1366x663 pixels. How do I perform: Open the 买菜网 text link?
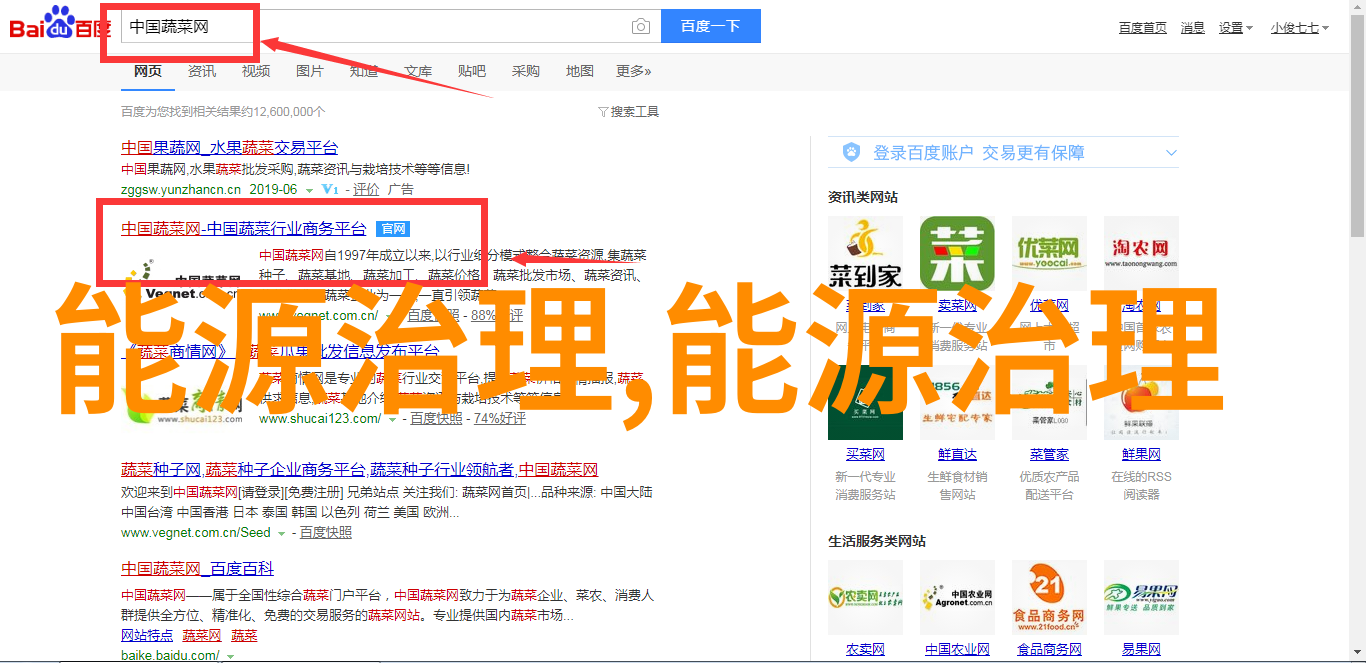pos(865,454)
